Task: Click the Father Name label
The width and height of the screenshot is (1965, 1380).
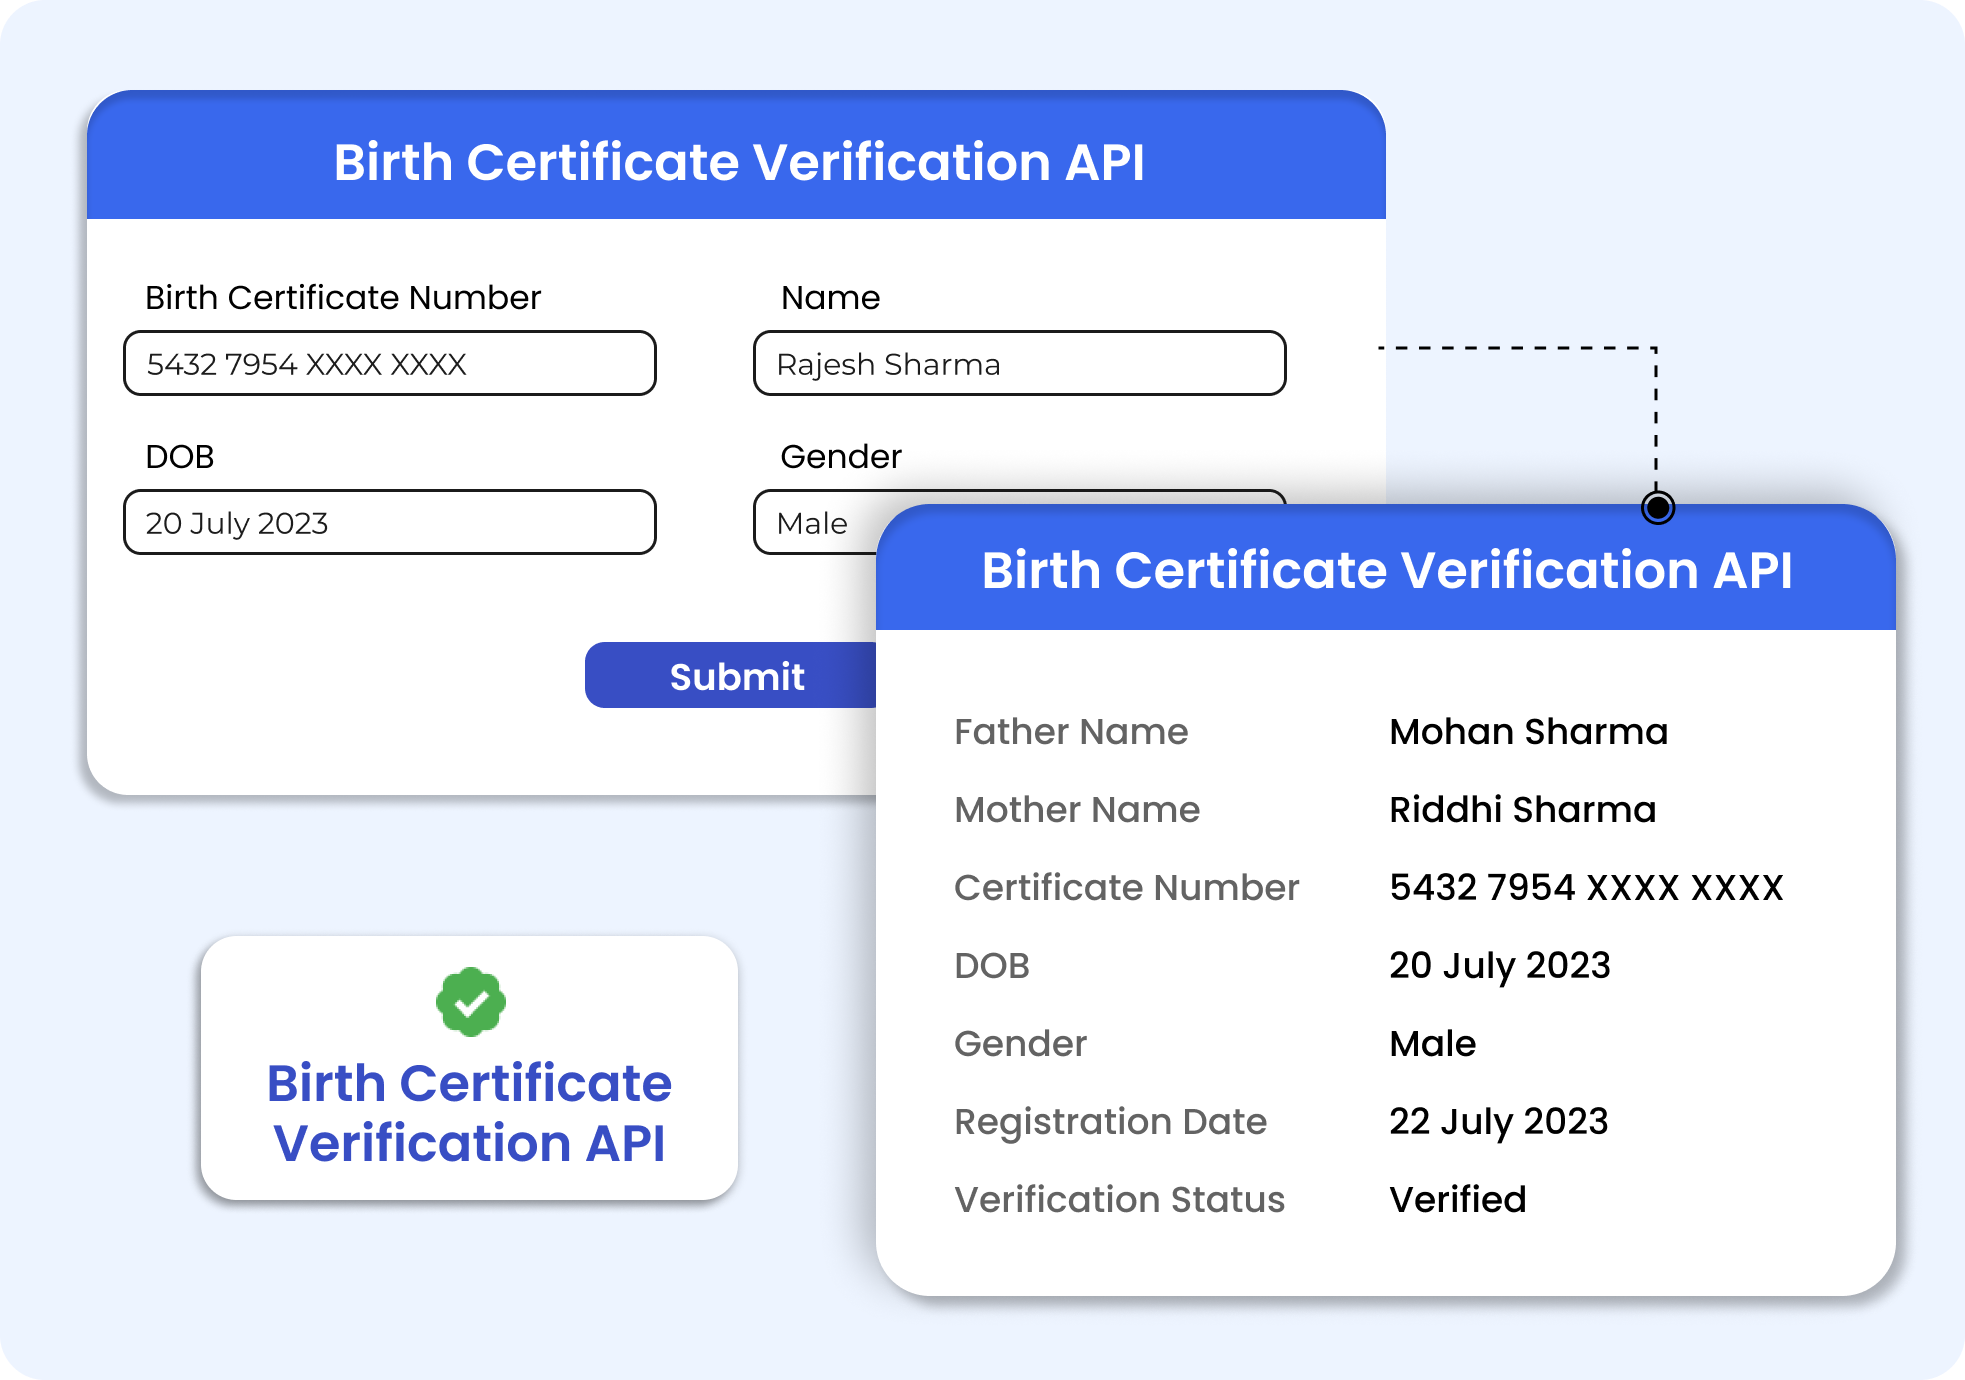Action: [1070, 732]
